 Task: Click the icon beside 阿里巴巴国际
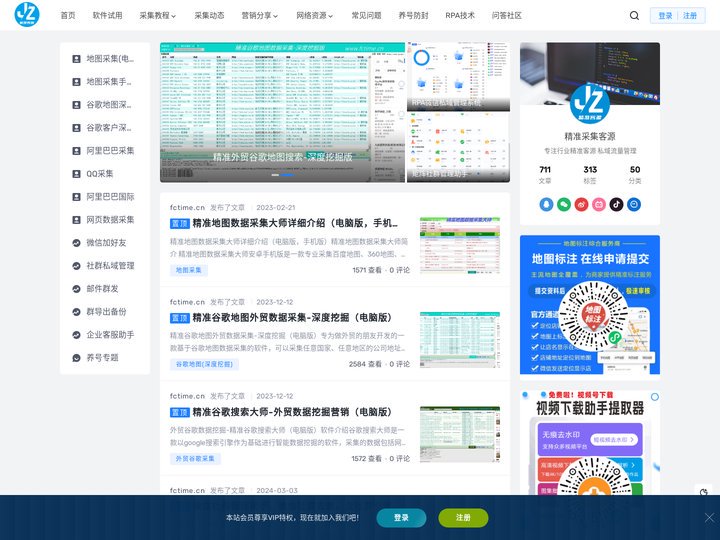pyautogui.click(x=77, y=197)
